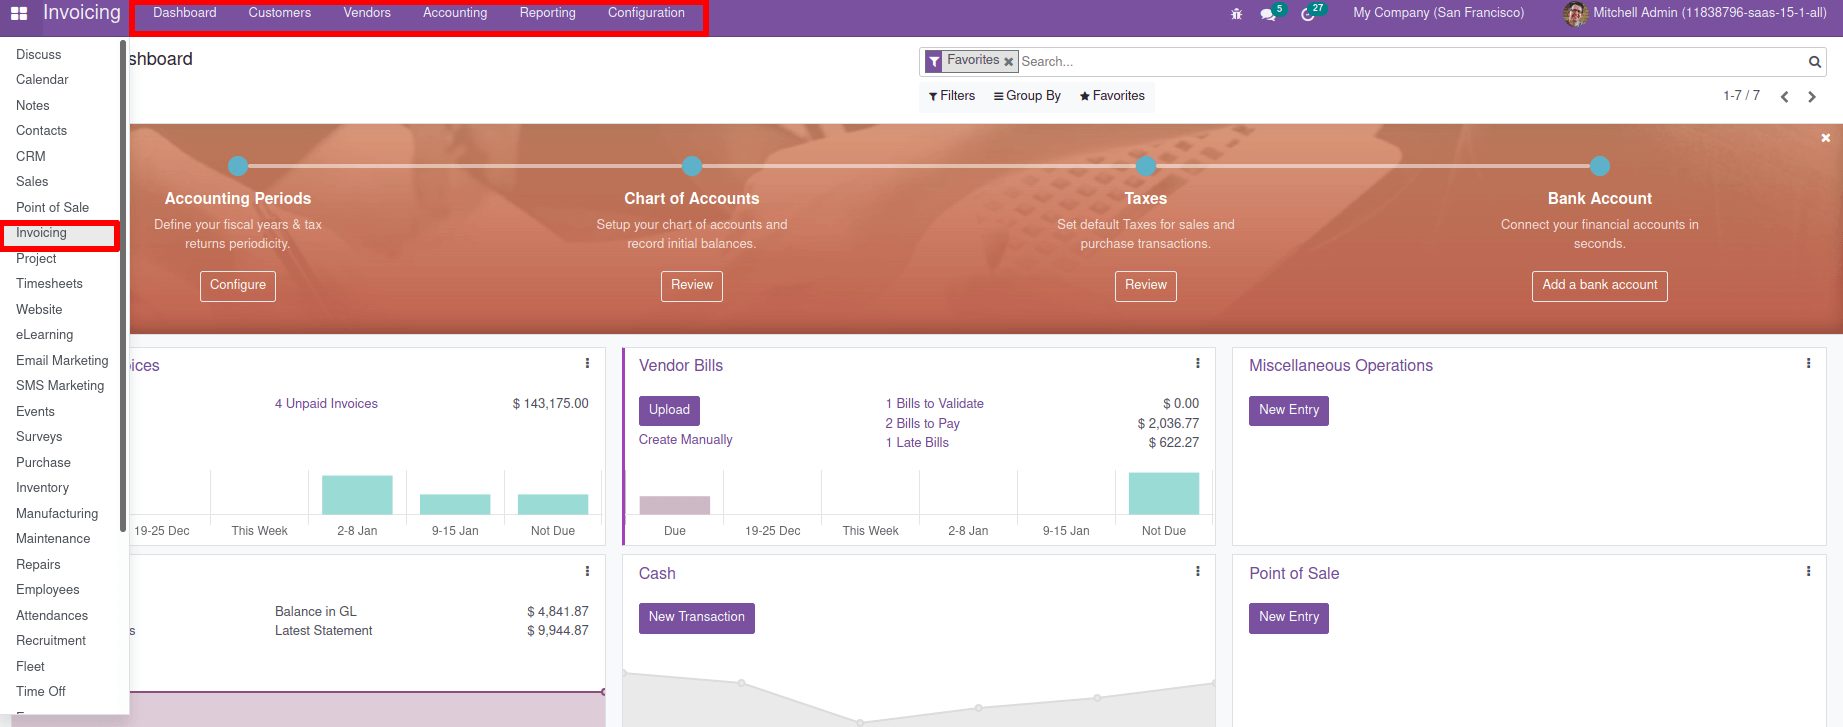Open the 2 Bills to Pay link
This screenshot has width=1843, height=727.
[x=923, y=424]
